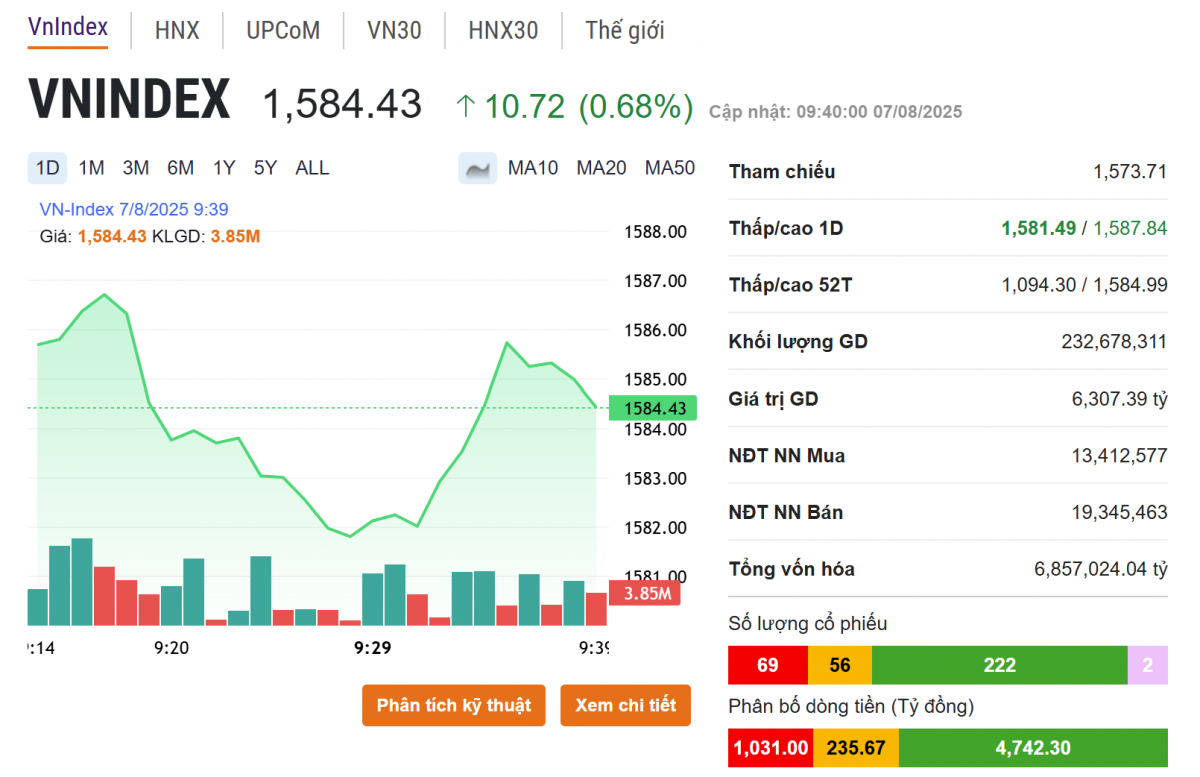
Task: Select the UPCoM tab
Action: tap(283, 31)
